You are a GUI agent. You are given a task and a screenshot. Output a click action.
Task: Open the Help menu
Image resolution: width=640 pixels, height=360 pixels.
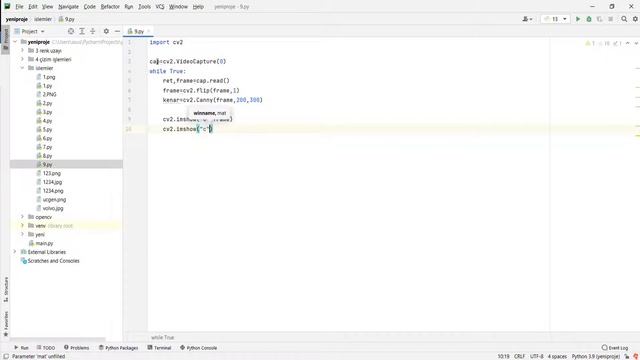point(198,7)
